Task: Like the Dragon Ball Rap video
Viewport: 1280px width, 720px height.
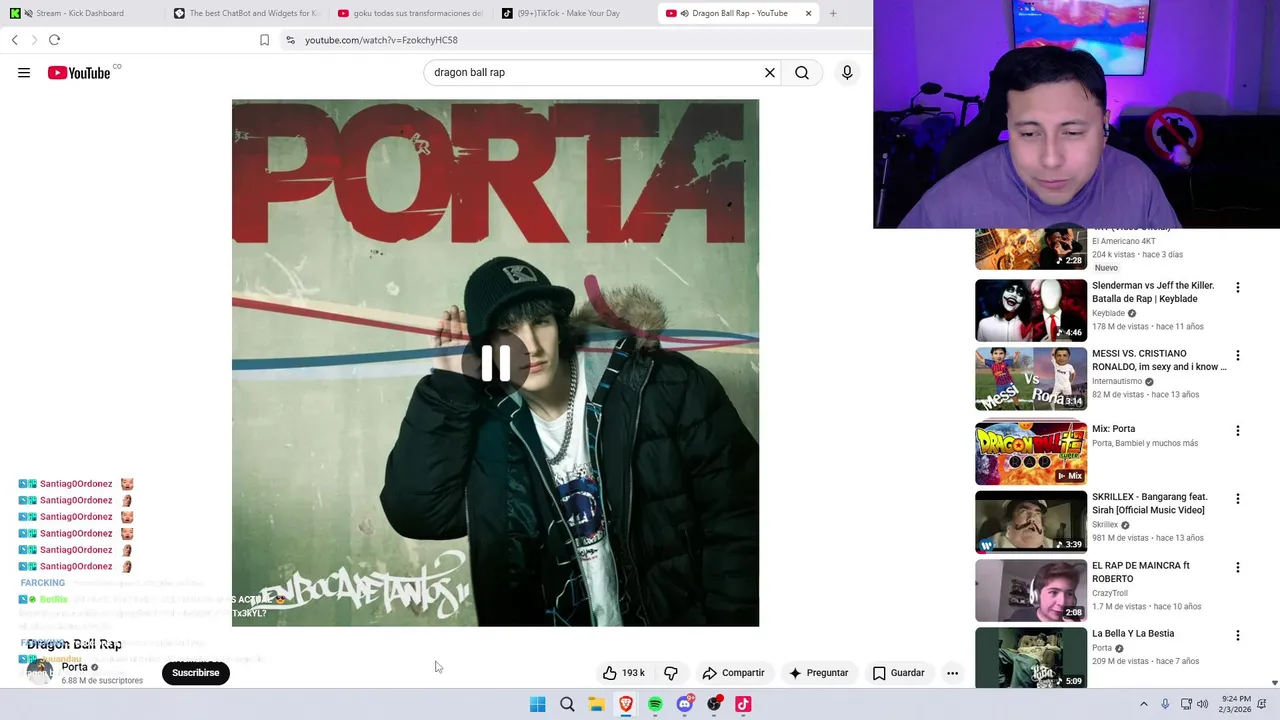Action: [624, 673]
